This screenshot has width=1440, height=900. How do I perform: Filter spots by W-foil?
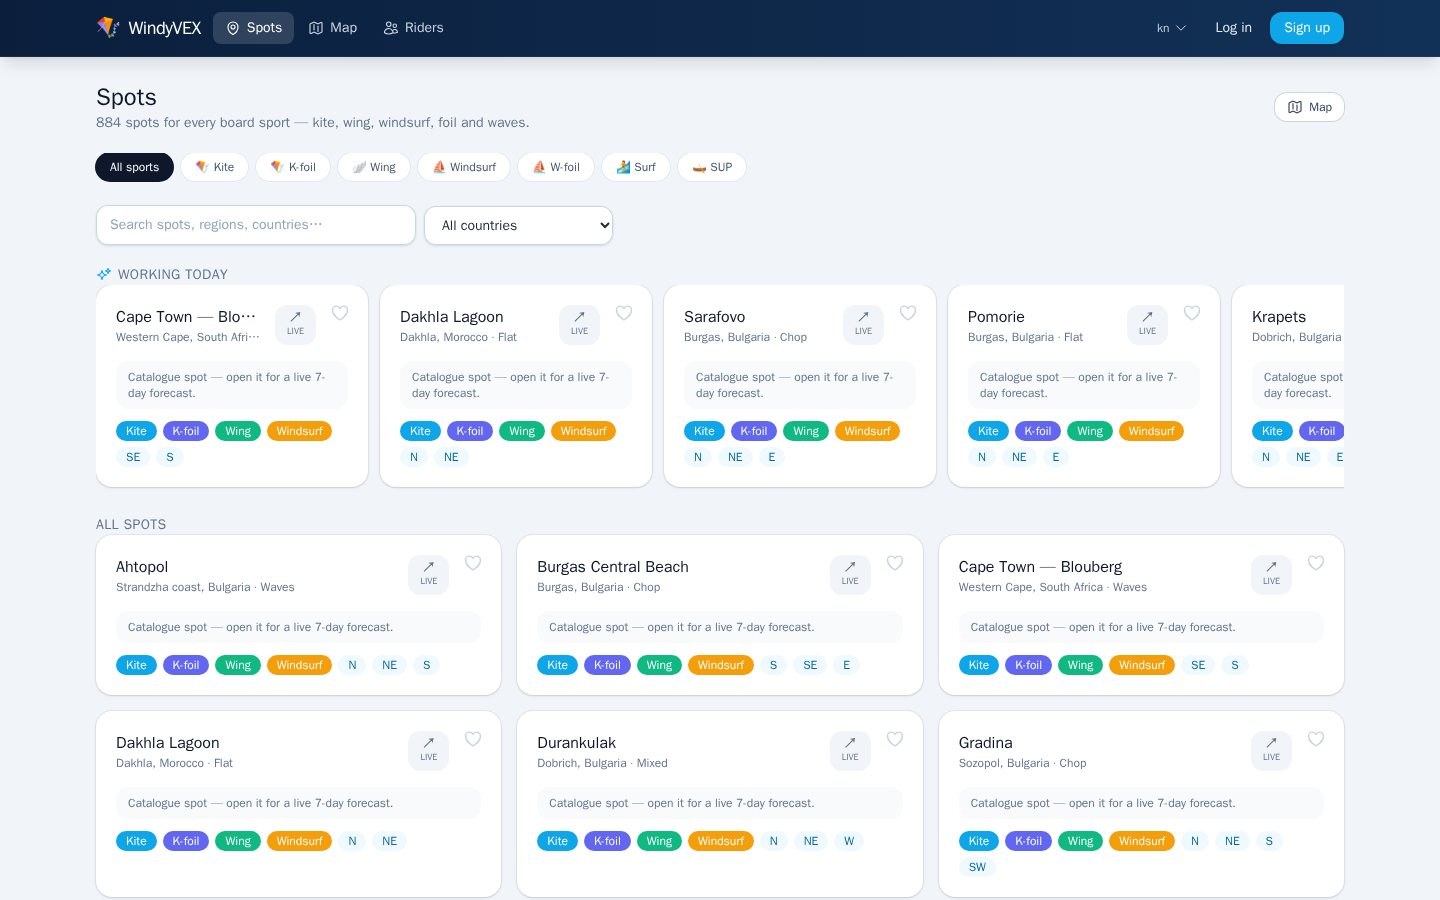tap(556, 167)
